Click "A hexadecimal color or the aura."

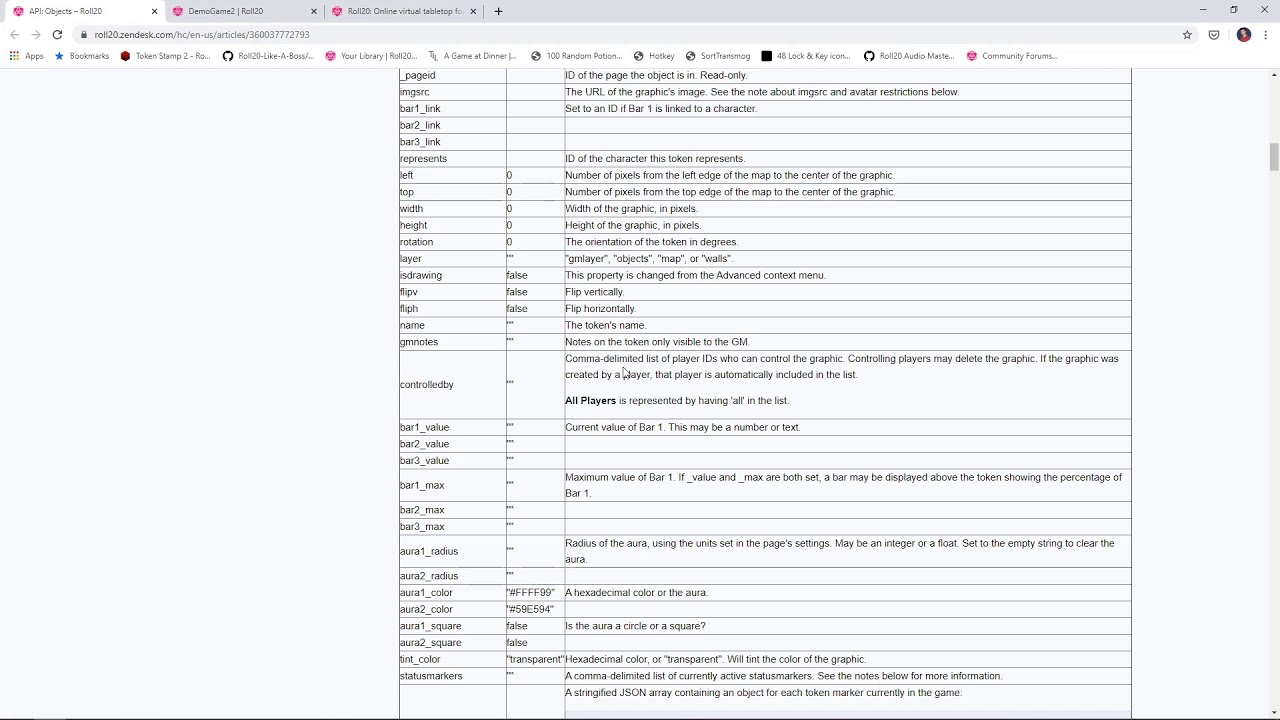[636, 593]
